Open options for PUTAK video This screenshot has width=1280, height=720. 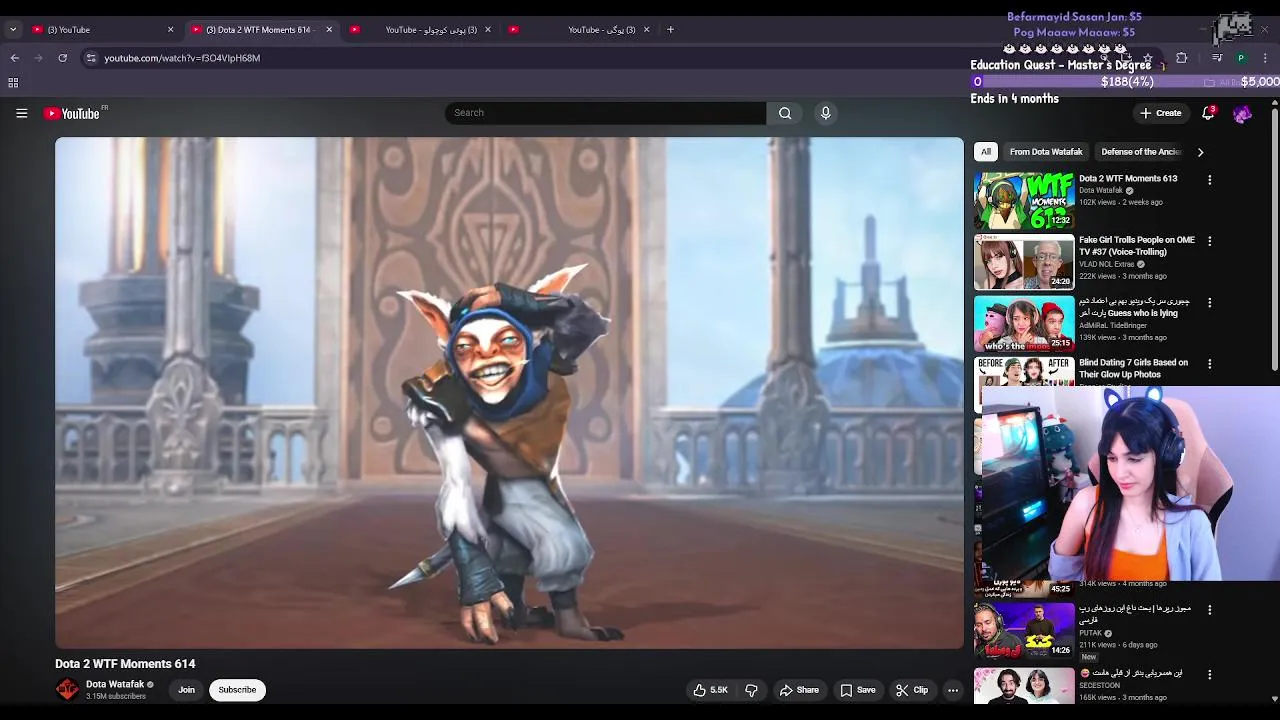1209,609
